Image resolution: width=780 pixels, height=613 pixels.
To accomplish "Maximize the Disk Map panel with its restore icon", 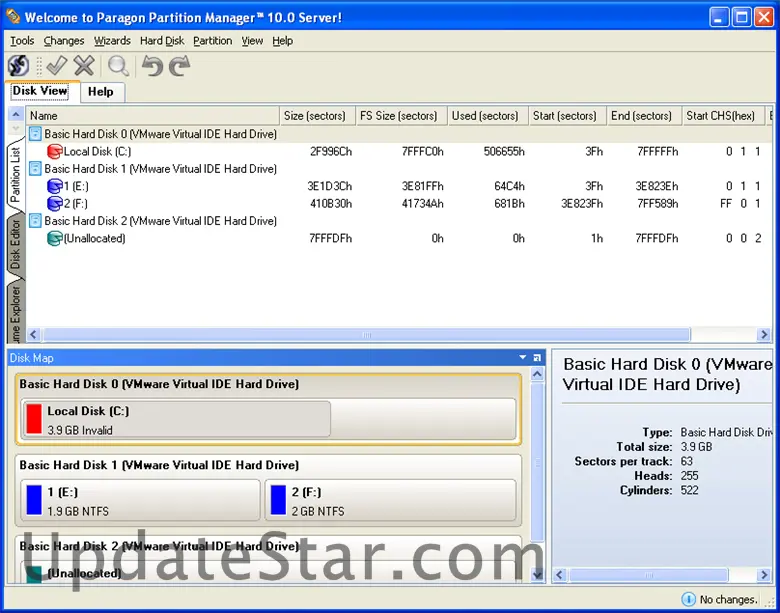I will point(537,358).
